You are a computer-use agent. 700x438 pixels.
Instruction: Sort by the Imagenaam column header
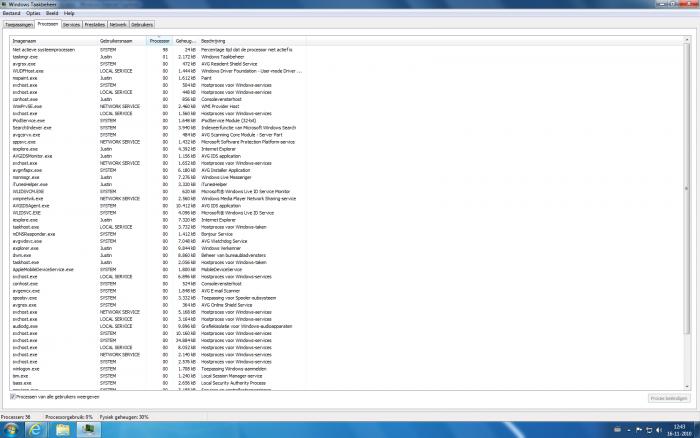coord(54,41)
